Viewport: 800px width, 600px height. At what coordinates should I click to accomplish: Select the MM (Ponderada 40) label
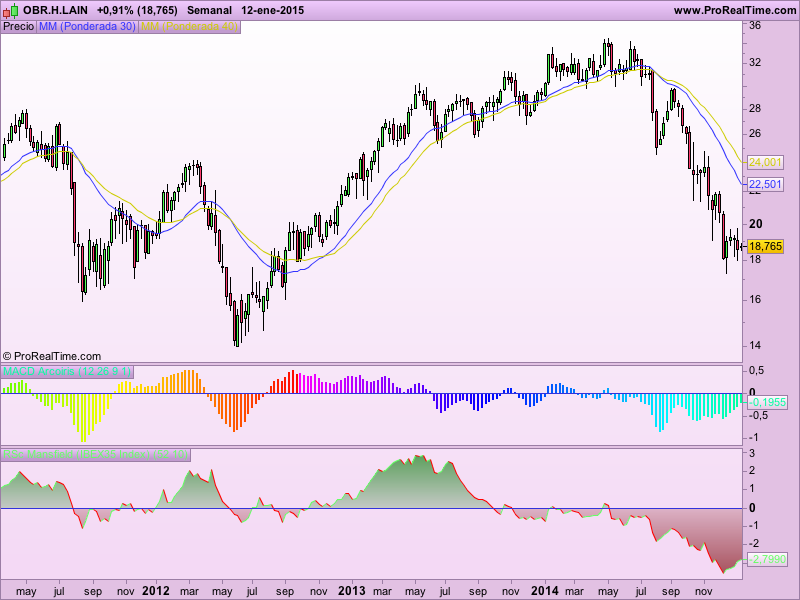(189, 26)
